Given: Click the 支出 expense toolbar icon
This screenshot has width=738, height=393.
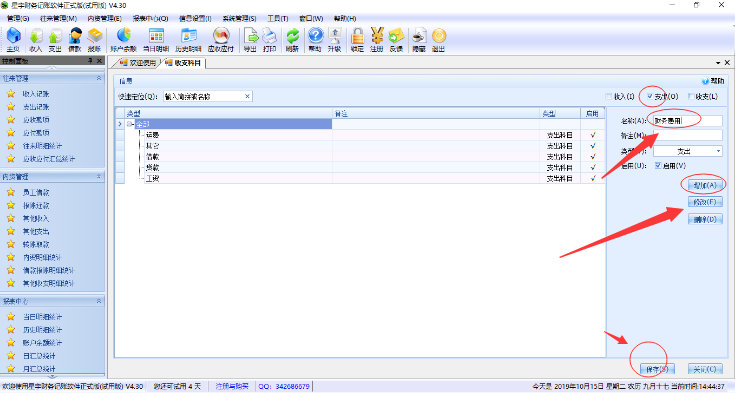Looking at the screenshot, I should 55,39.
